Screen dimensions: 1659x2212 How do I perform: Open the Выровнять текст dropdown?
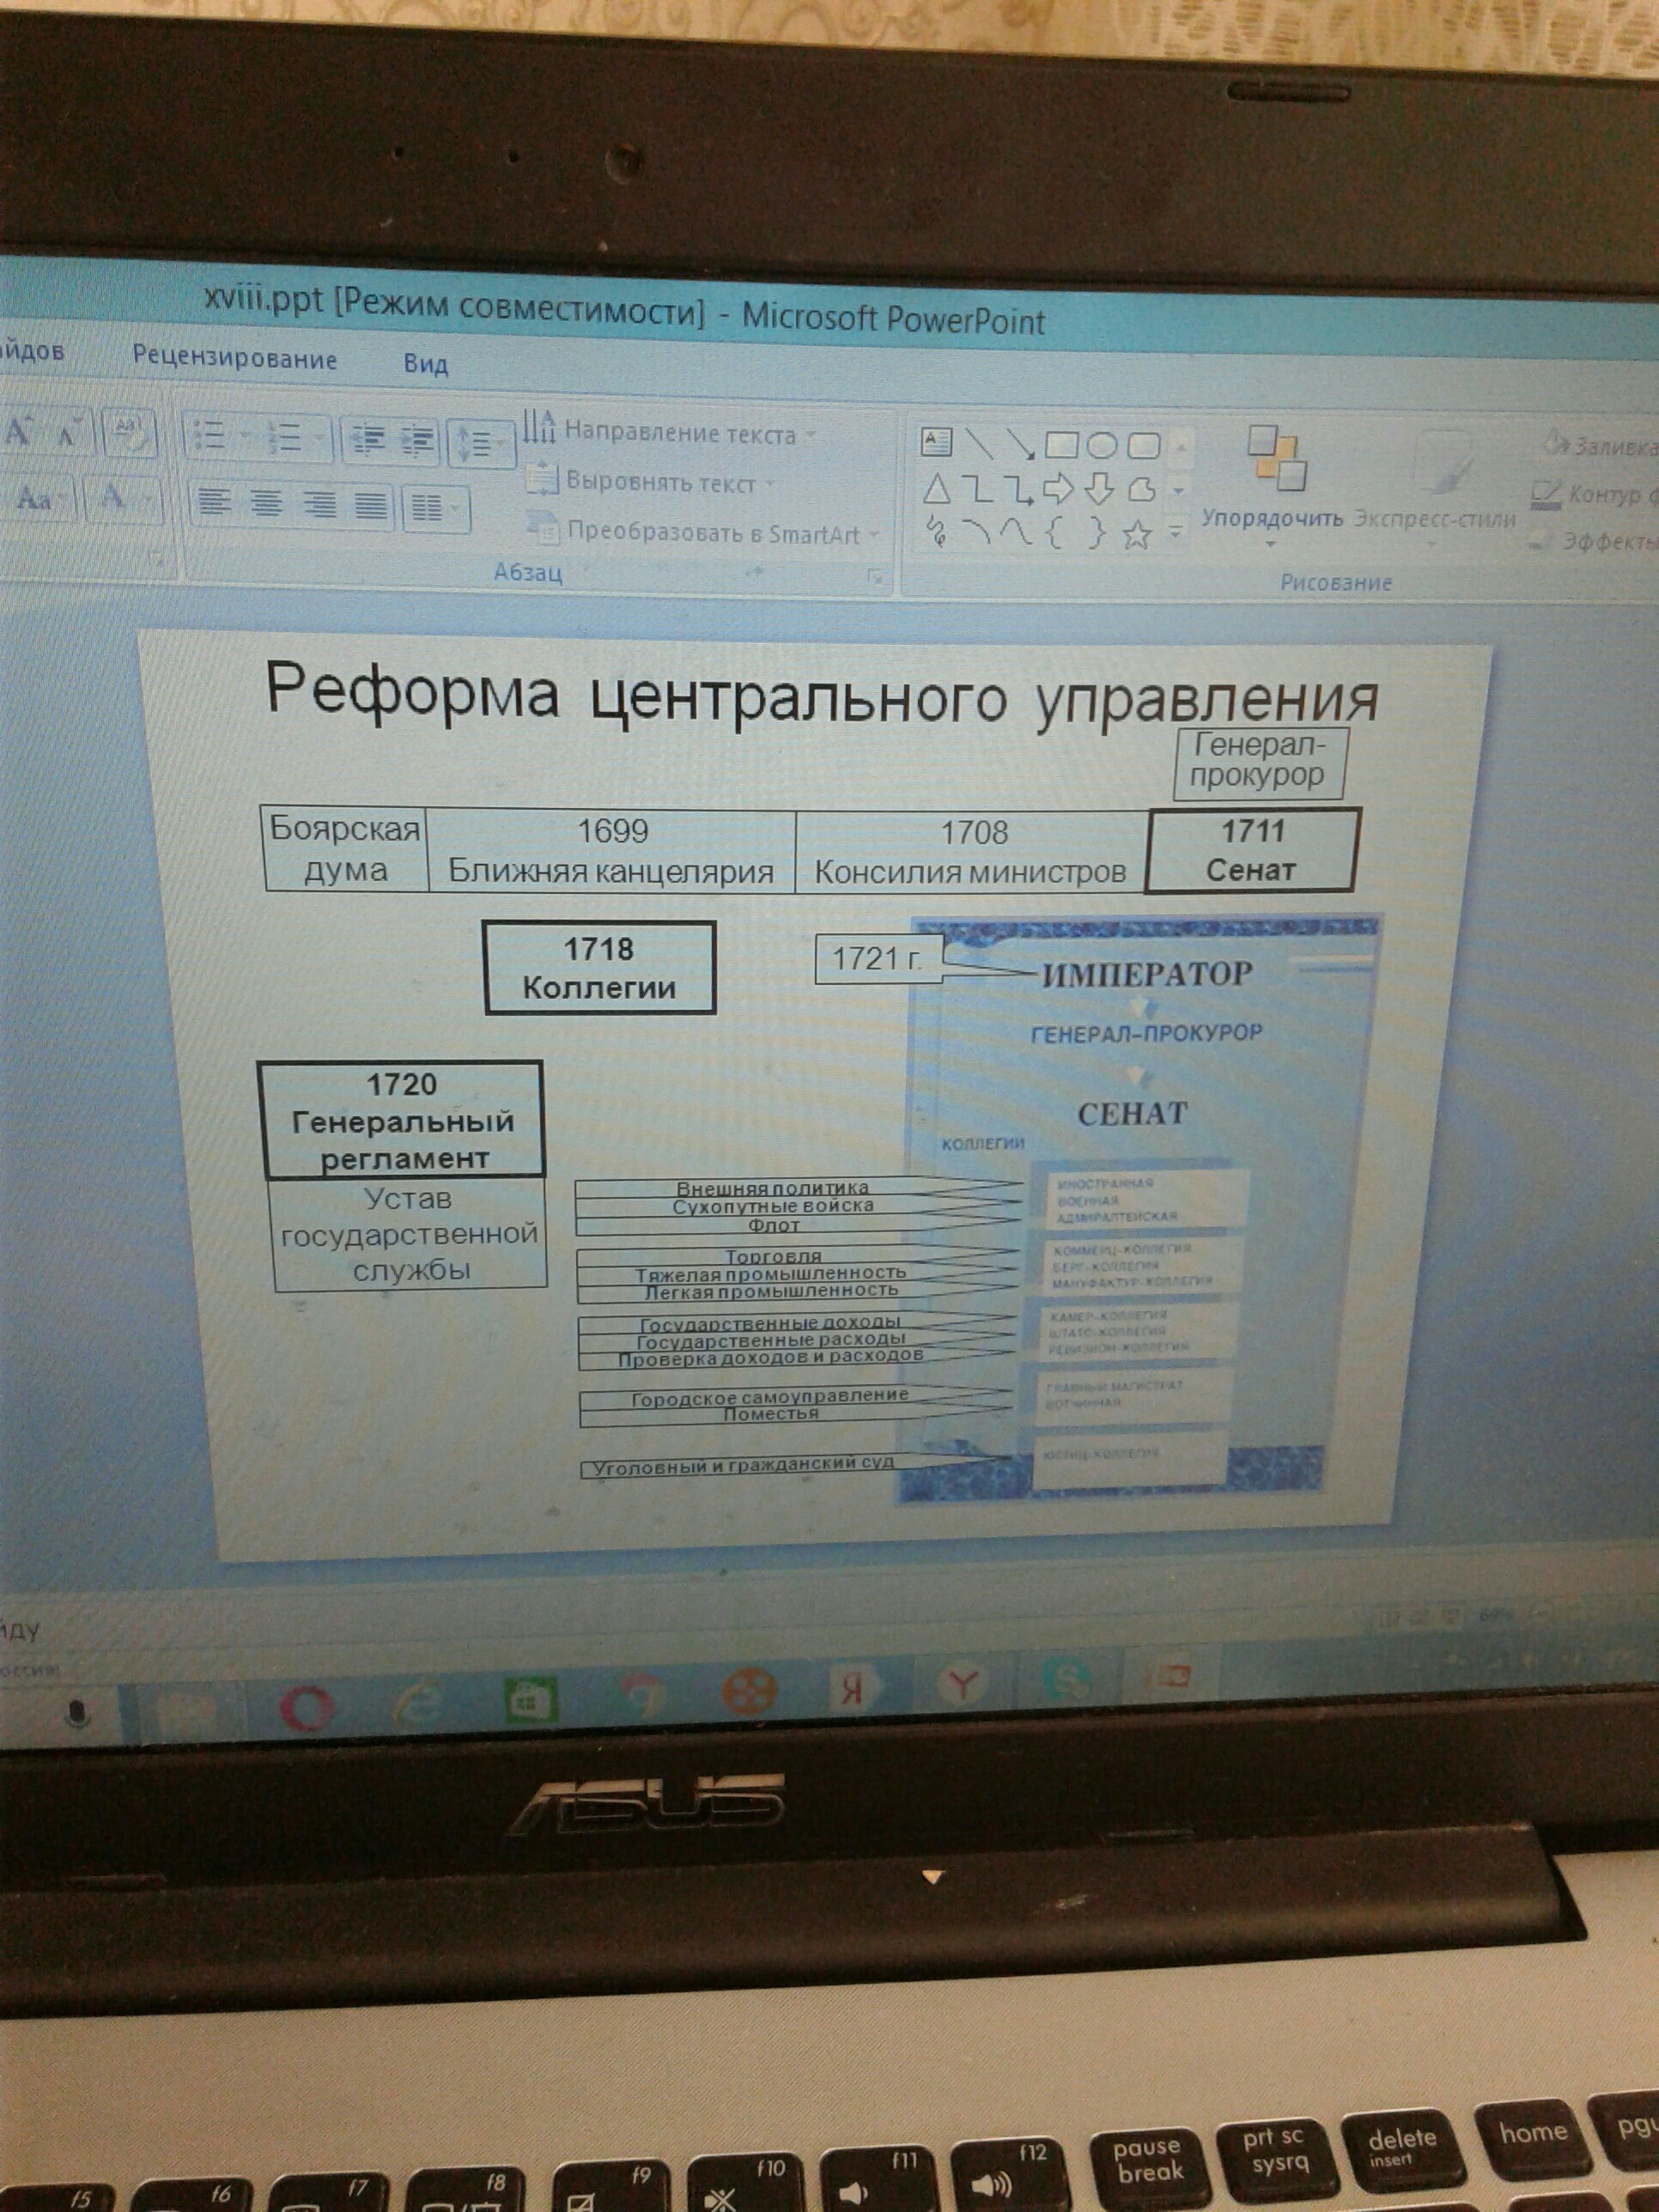tap(660, 482)
